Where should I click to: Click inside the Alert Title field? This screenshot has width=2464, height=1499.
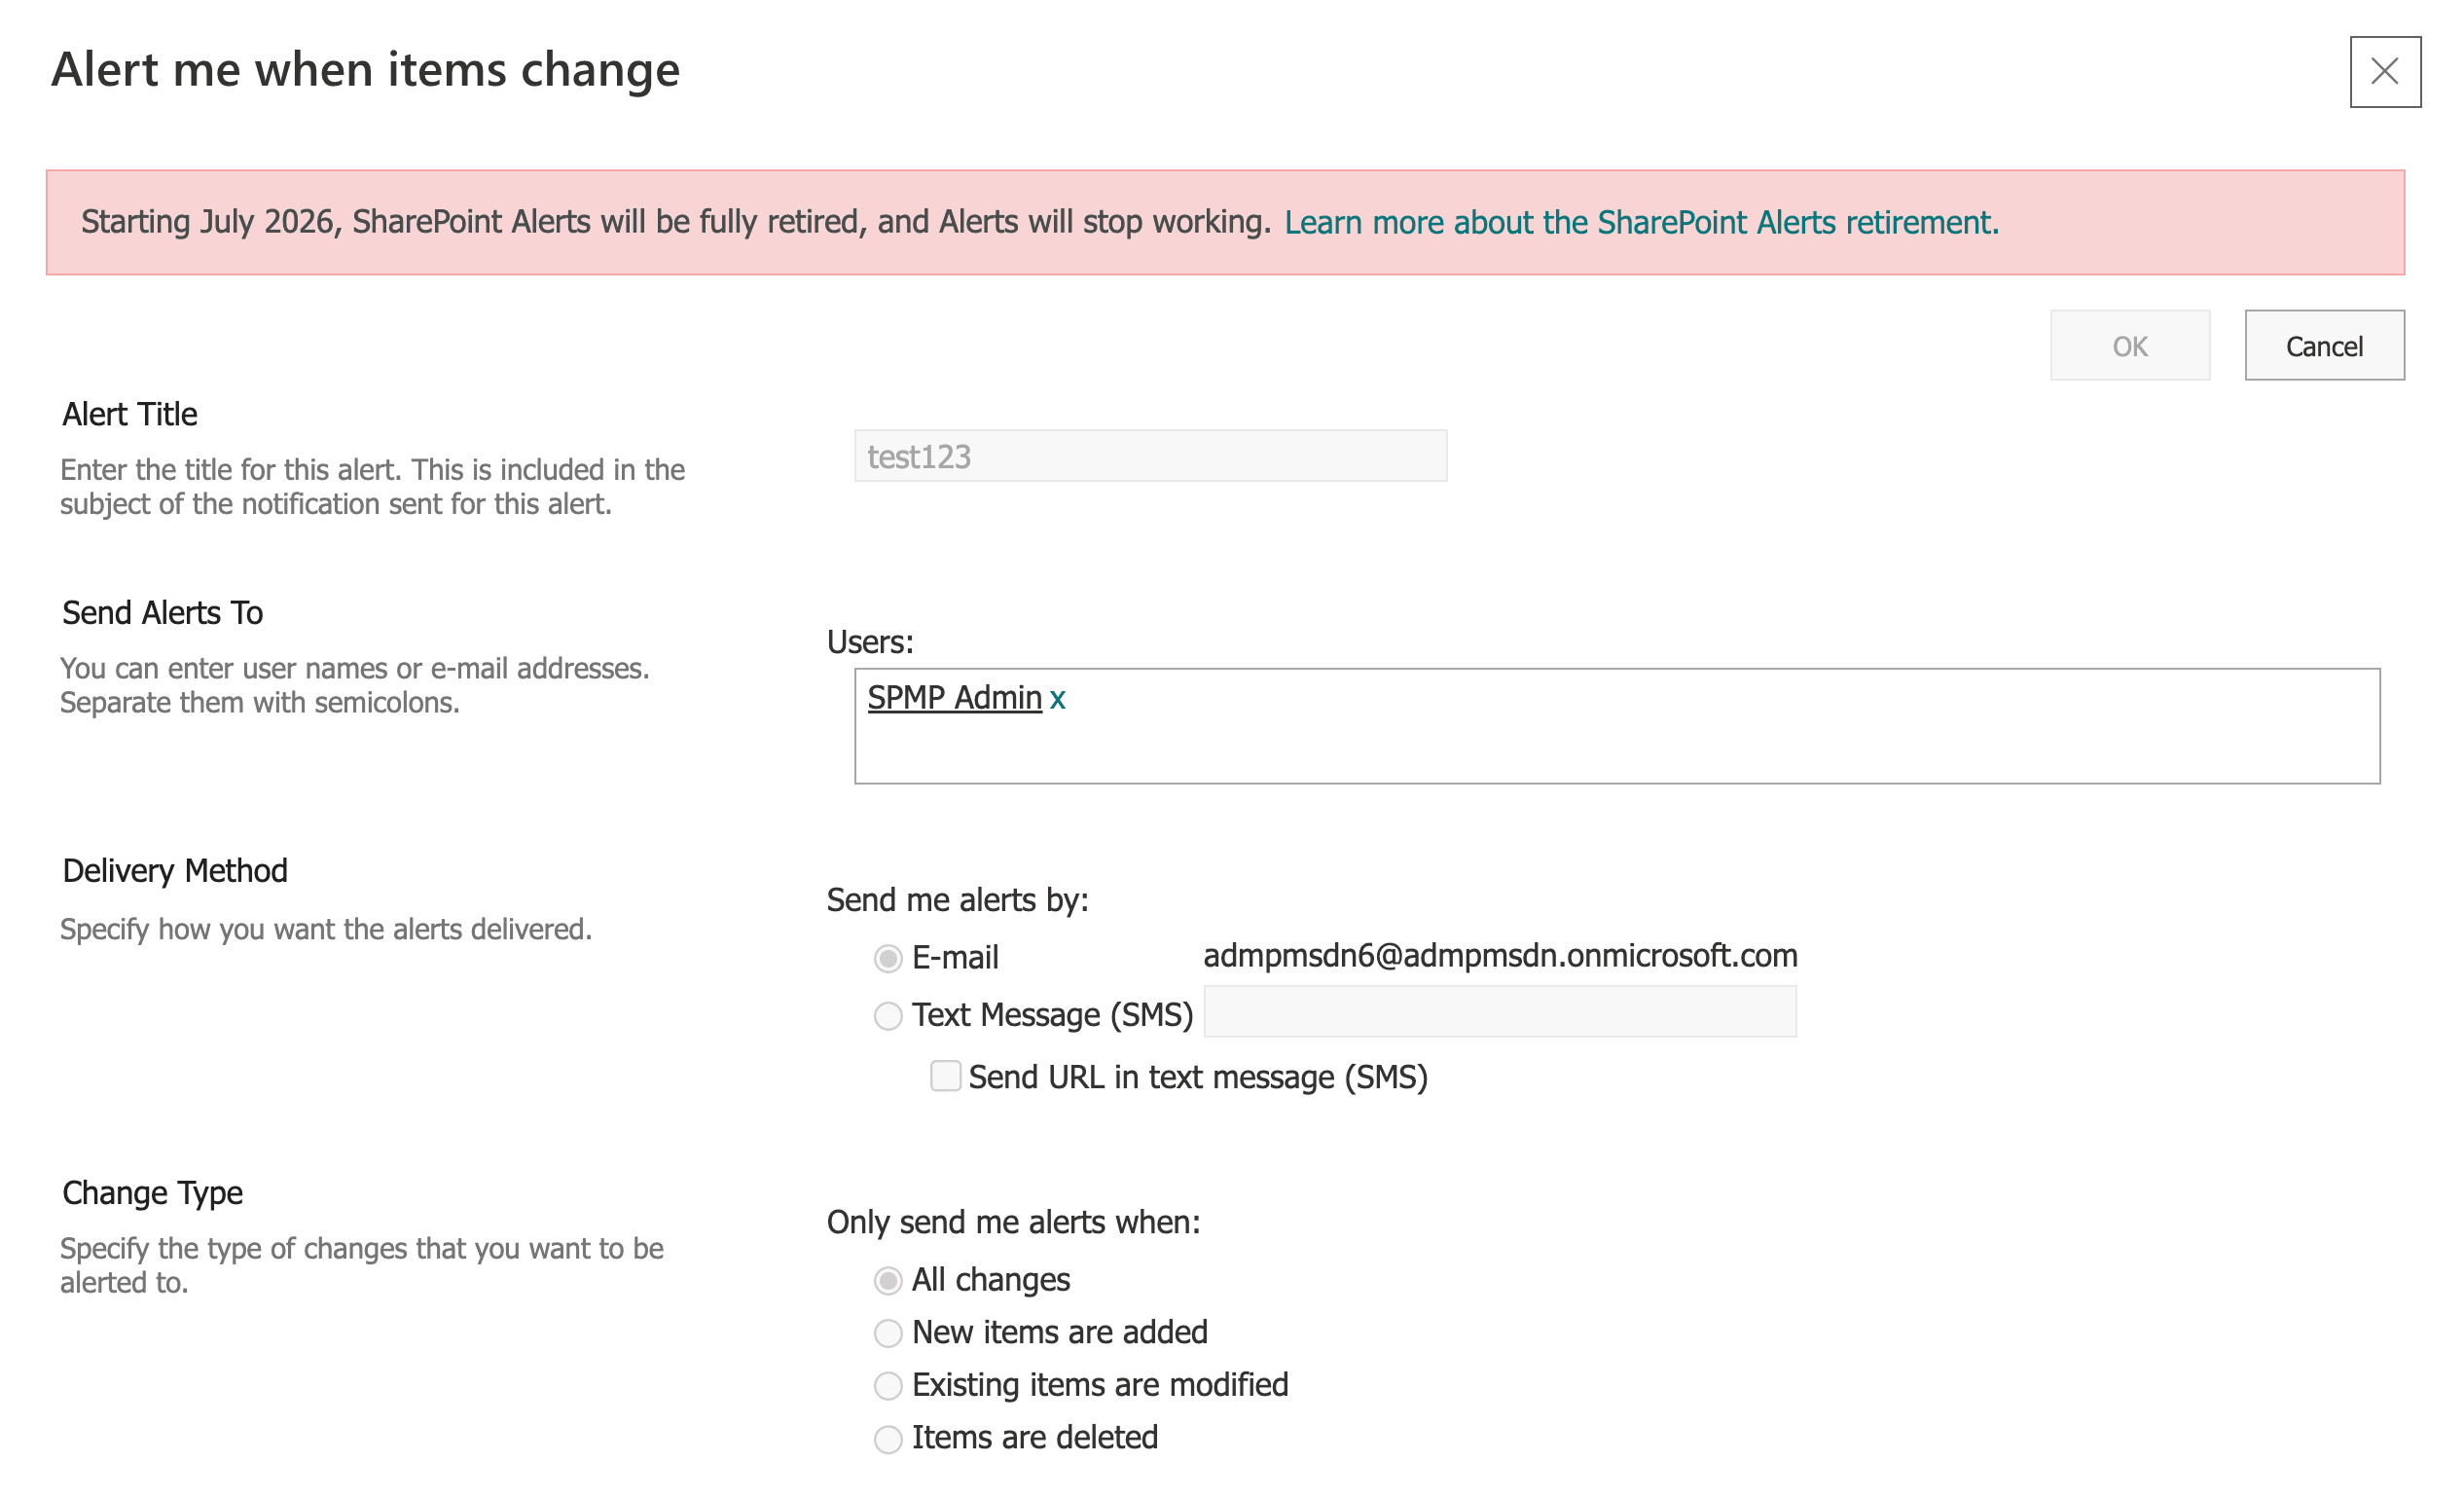(x=1148, y=455)
